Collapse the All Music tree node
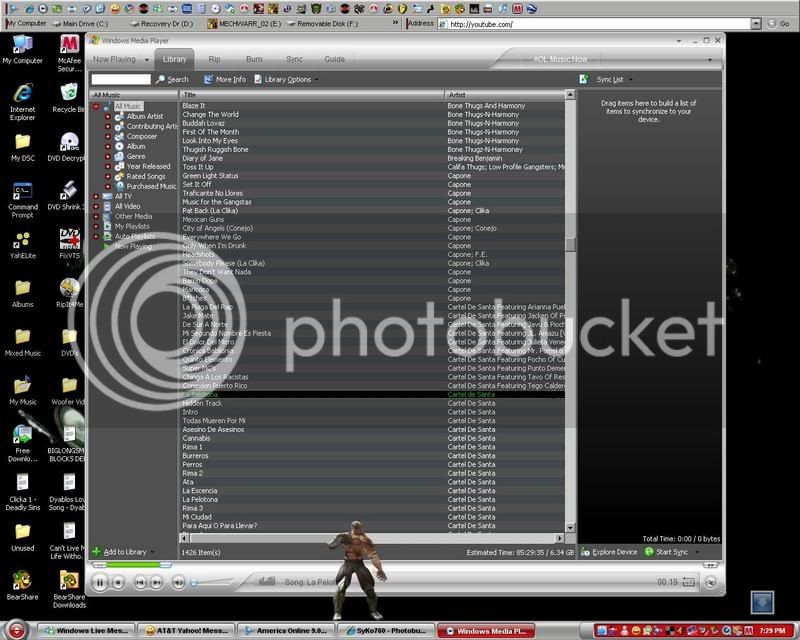 96,107
